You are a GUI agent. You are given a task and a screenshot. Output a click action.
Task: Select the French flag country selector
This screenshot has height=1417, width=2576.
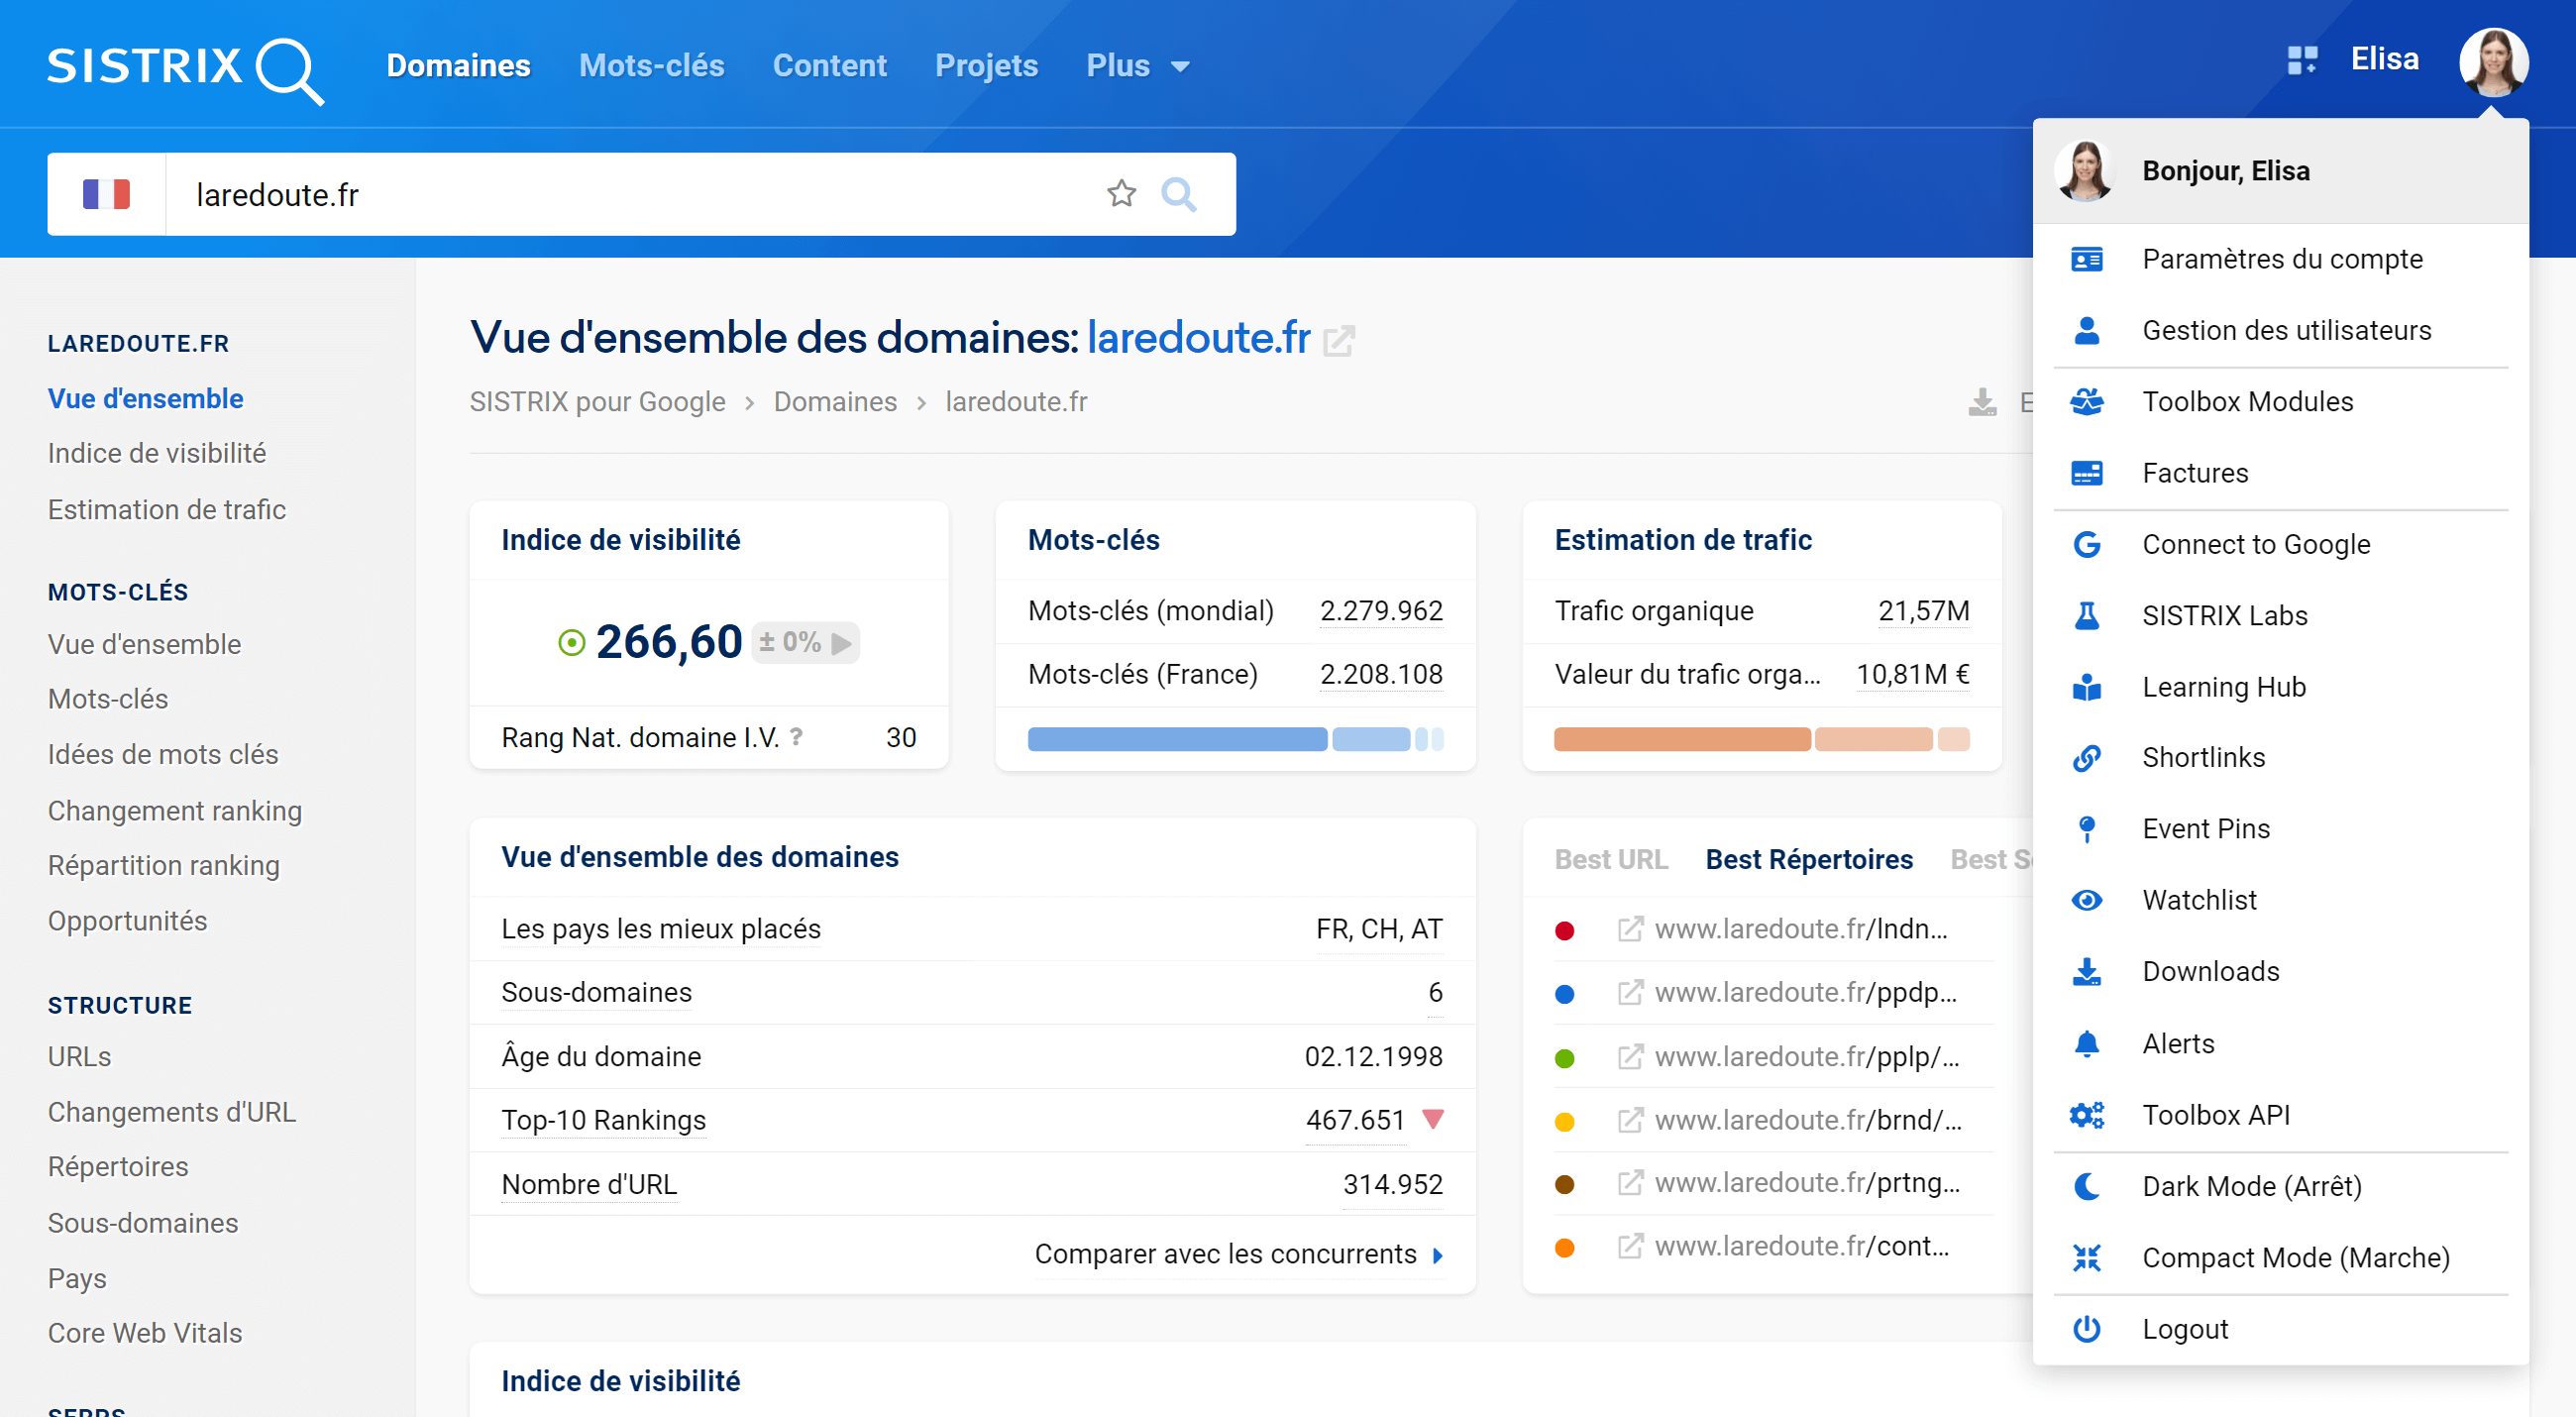click(106, 194)
